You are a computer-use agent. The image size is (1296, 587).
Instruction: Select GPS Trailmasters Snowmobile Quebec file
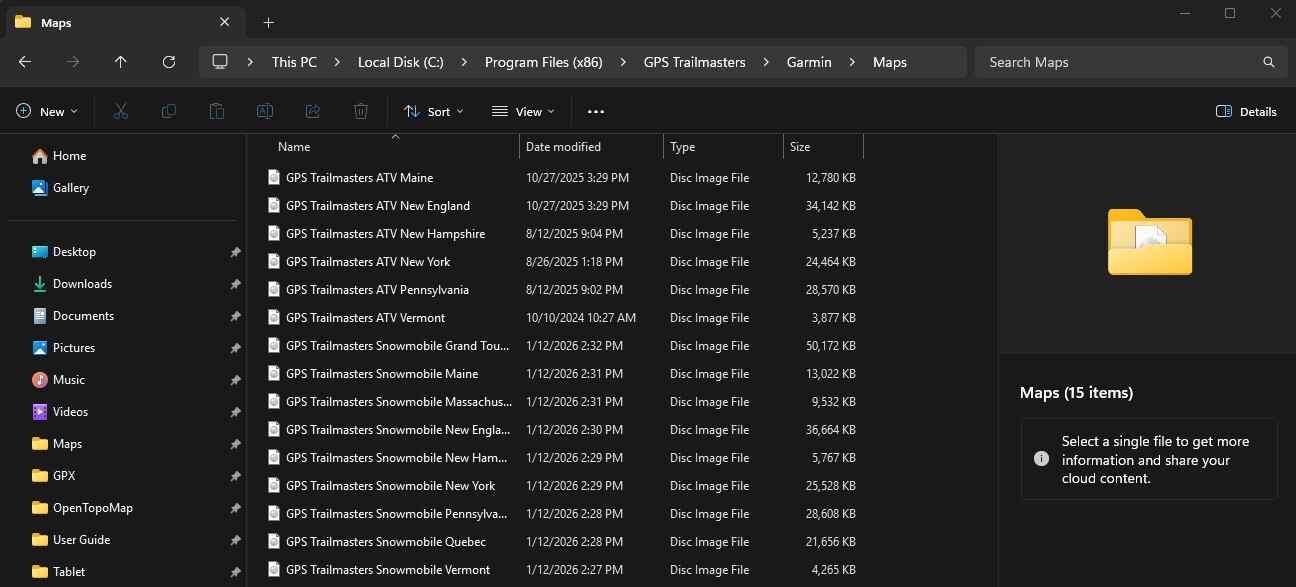(385, 542)
